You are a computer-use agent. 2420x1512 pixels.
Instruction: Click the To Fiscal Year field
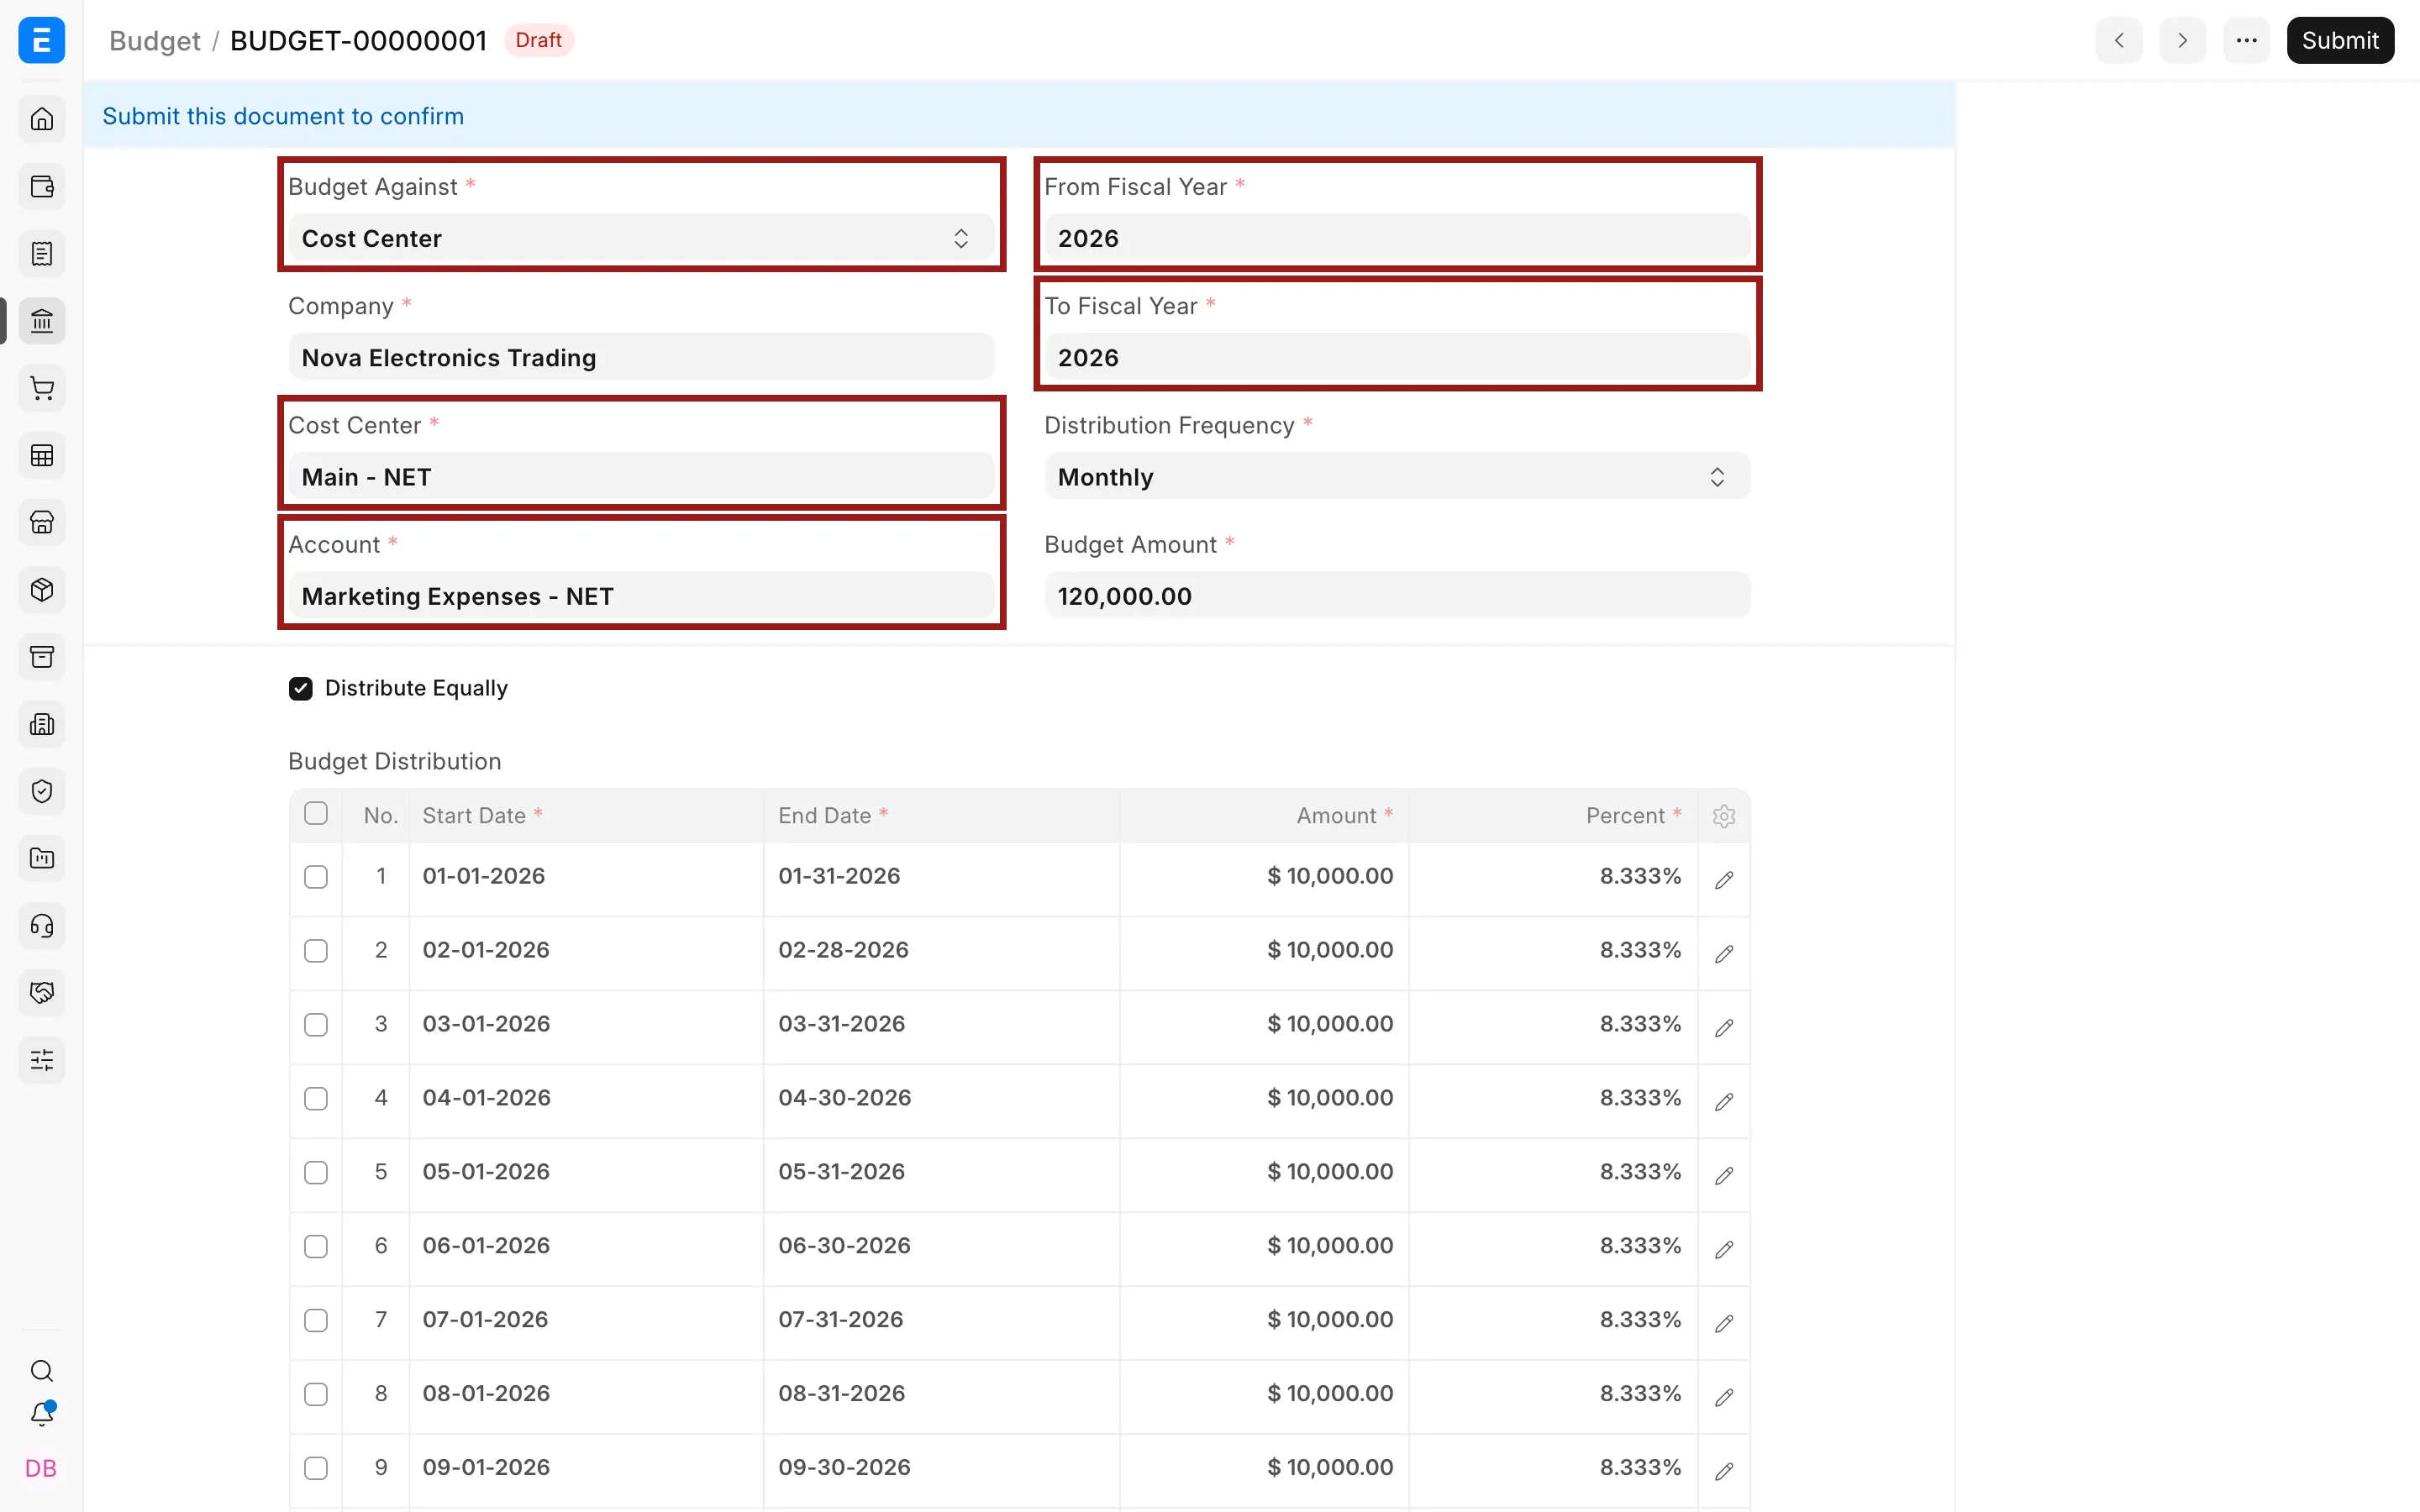(x=1397, y=357)
